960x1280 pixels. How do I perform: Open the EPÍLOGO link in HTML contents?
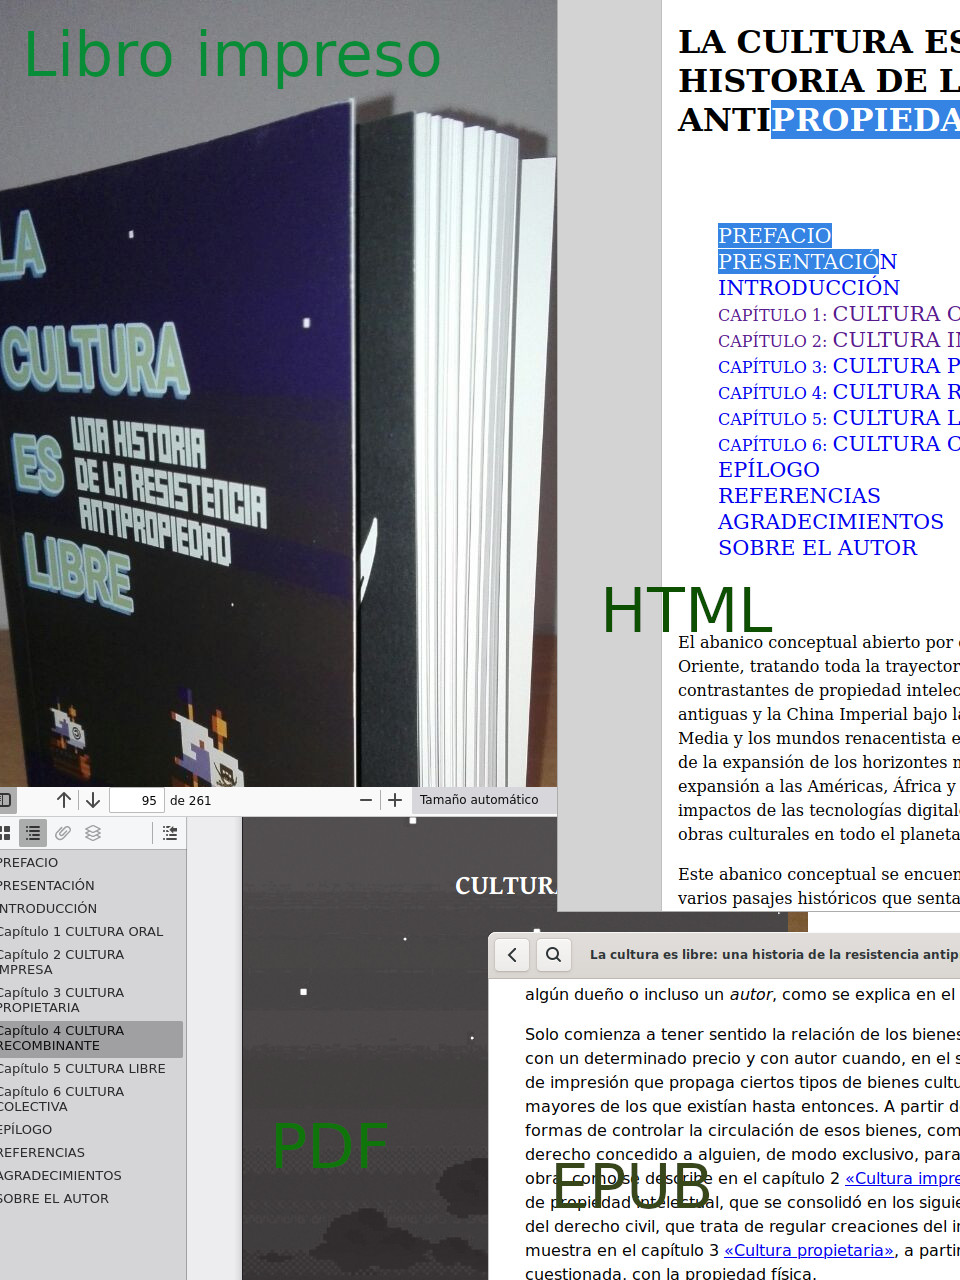pyautogui.click(x=768, y=470)
